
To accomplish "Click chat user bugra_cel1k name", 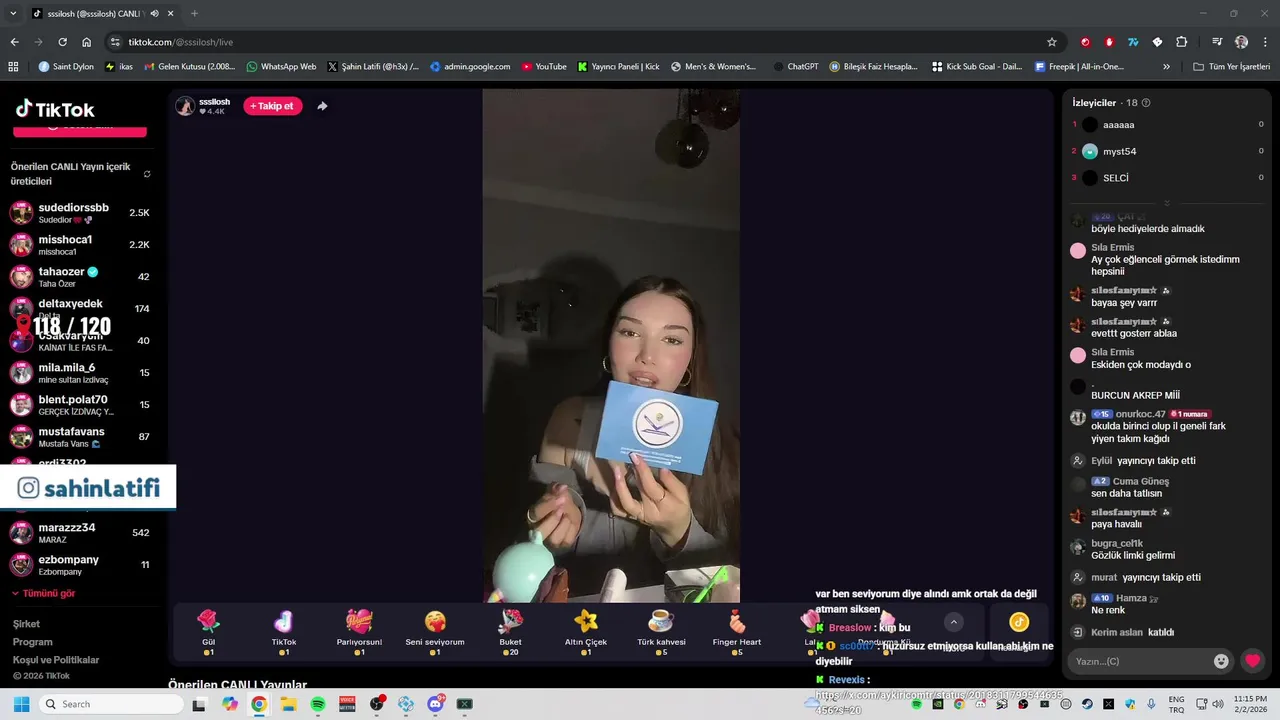I will pyautogui.click(x=1117, y=543).
